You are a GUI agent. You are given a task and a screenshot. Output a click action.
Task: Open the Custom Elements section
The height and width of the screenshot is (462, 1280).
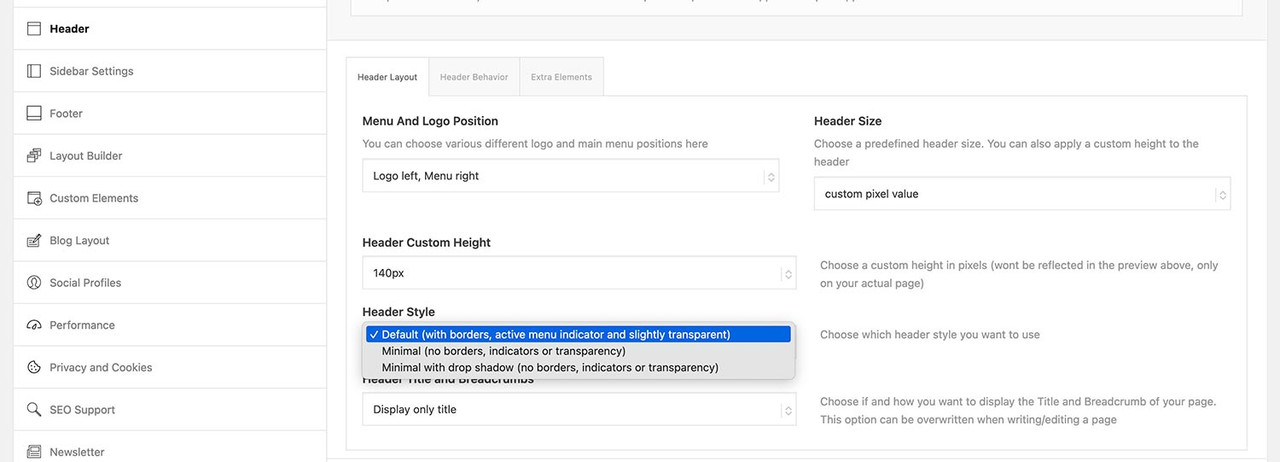coord(170,198)
